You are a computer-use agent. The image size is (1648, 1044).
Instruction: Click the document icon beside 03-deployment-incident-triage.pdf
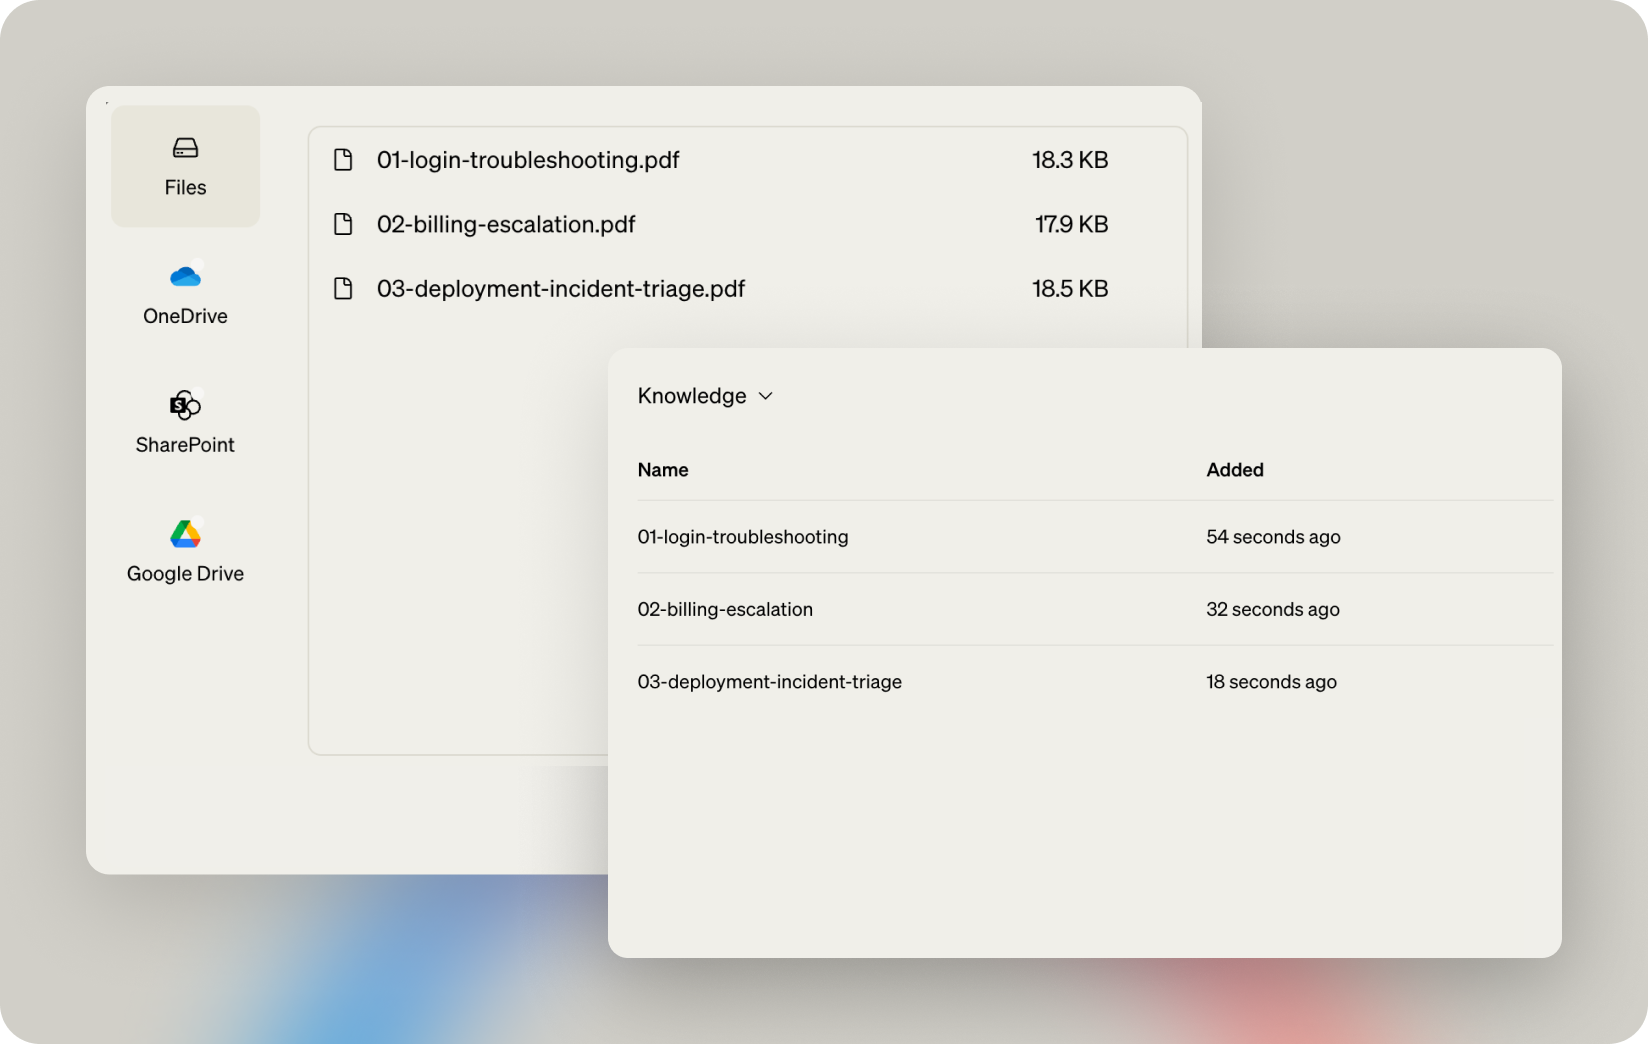[x=343, y=289]
